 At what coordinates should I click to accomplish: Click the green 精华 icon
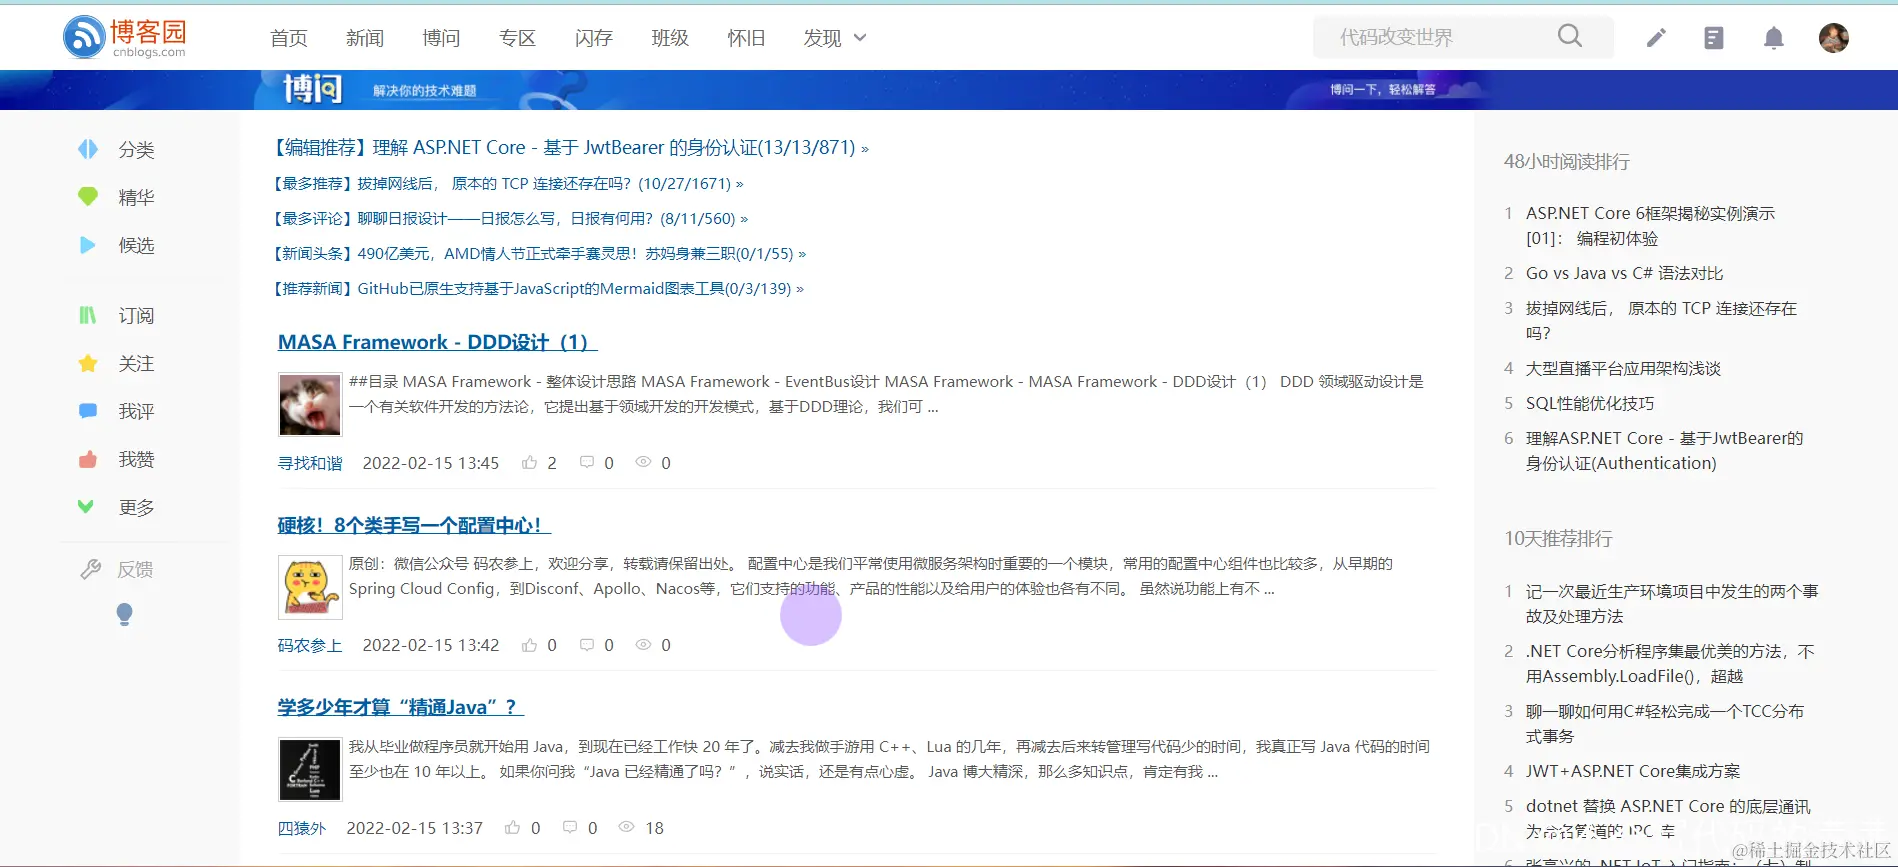[88, 196]
